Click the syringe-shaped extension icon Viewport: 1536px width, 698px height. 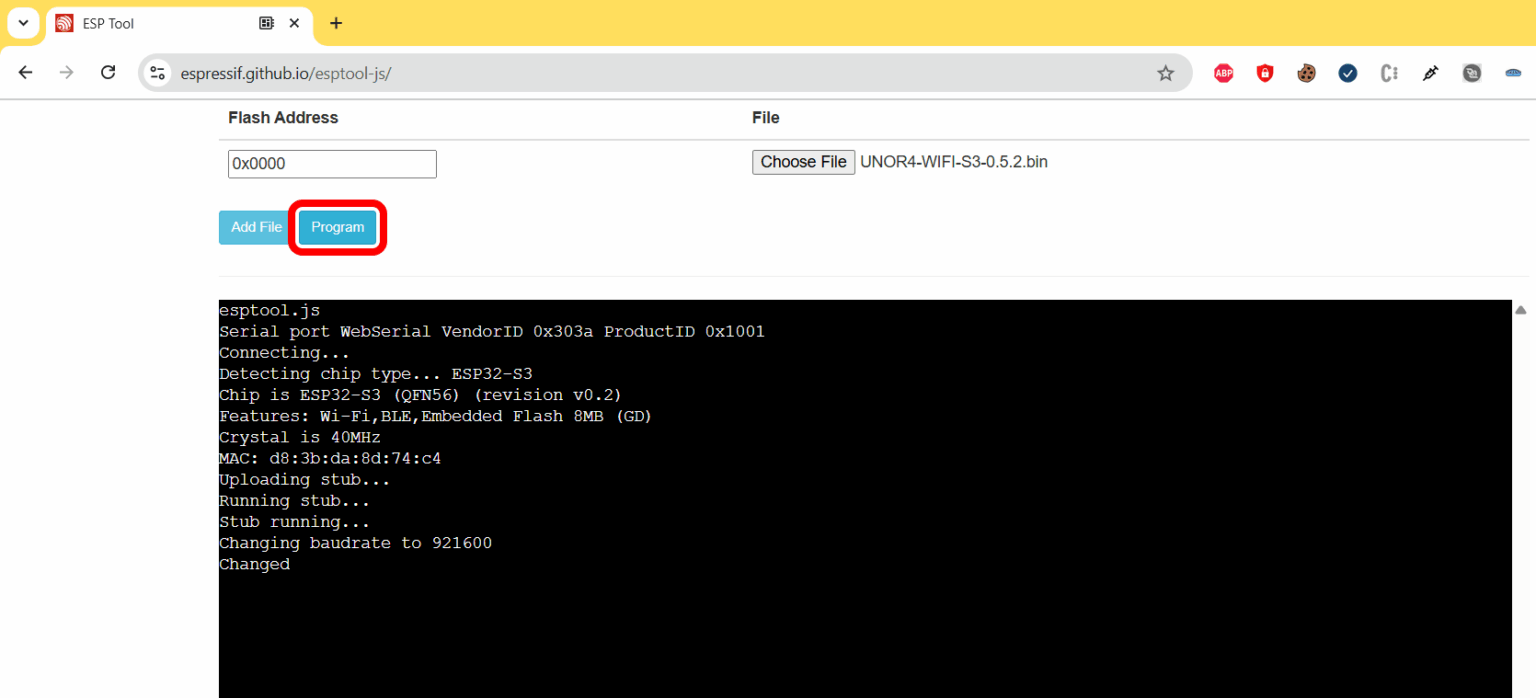(1430, 72)
